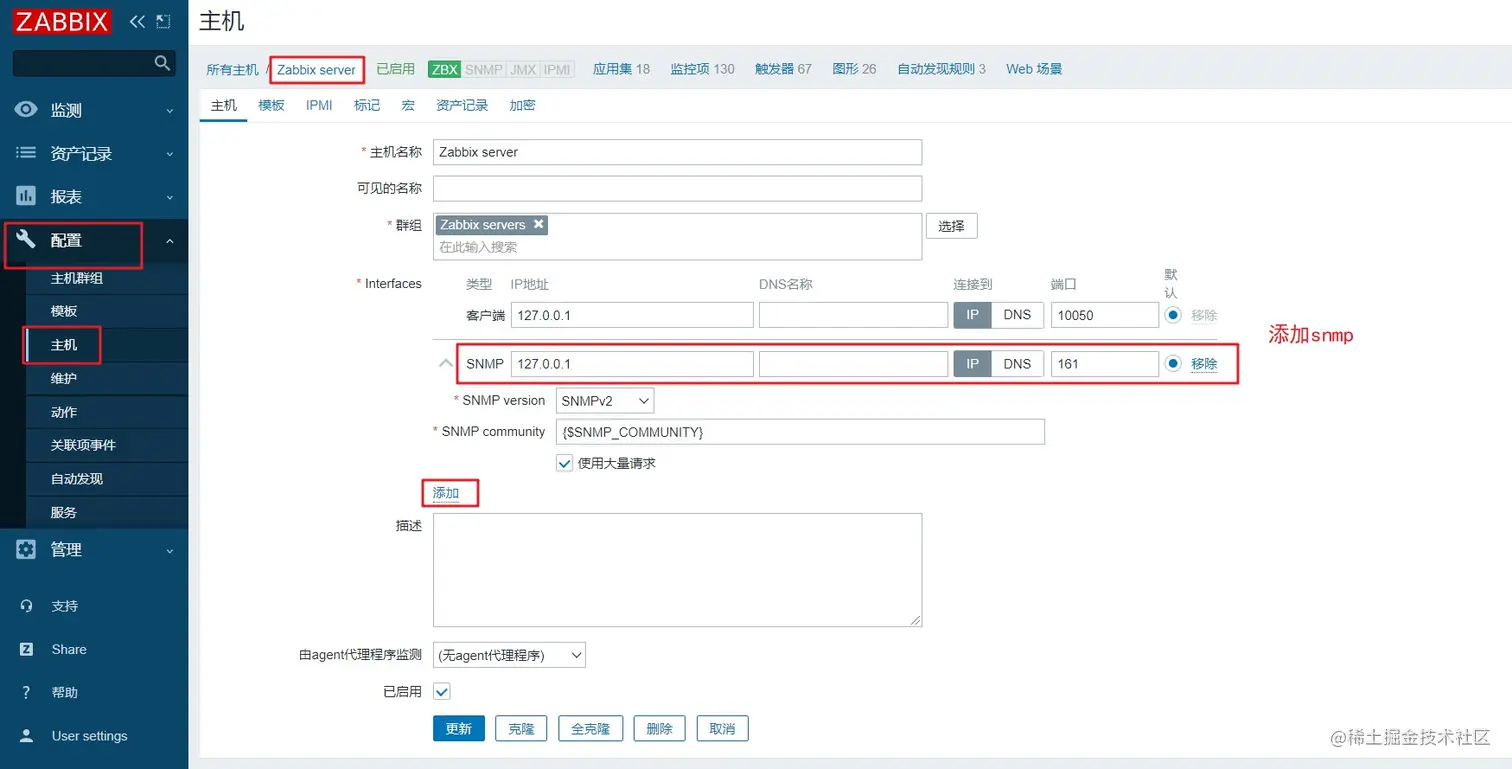Viewport: 1512px width, 769px height.
Task: Click the chart icon for 报表
Action: 26,196
